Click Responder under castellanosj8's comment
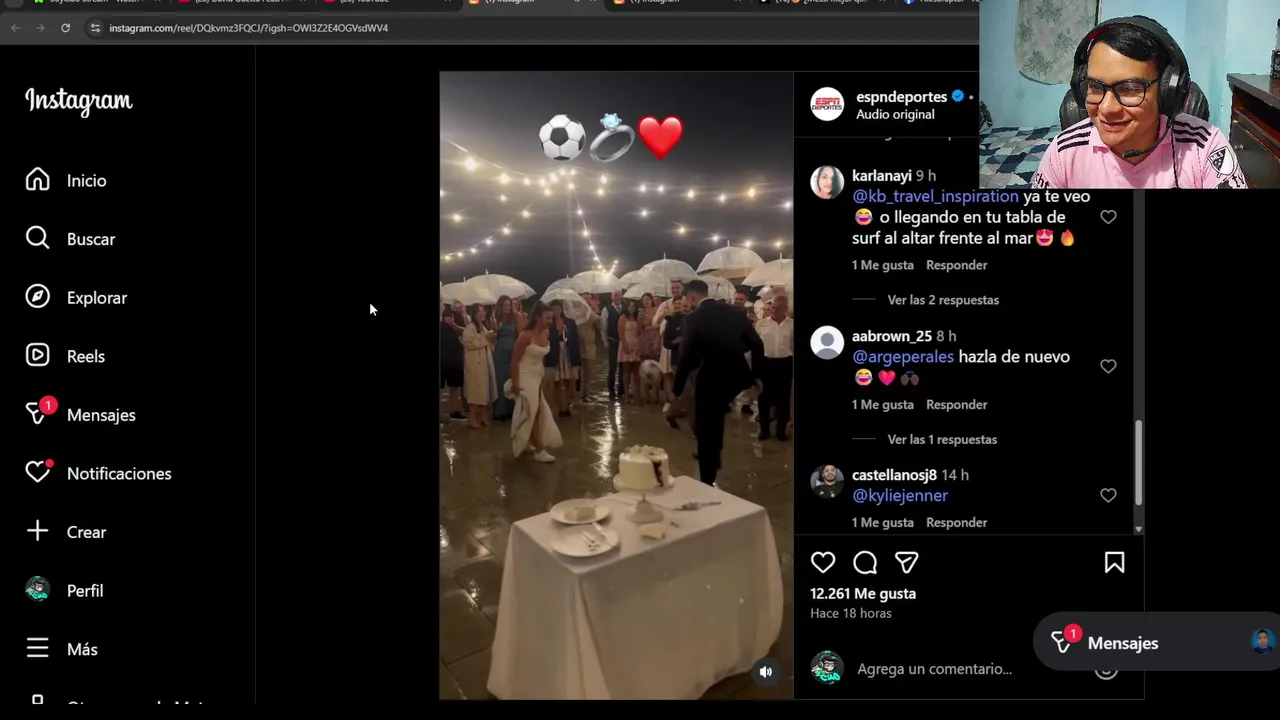This screenshot has width=1280, height=720. coord(956,522)
